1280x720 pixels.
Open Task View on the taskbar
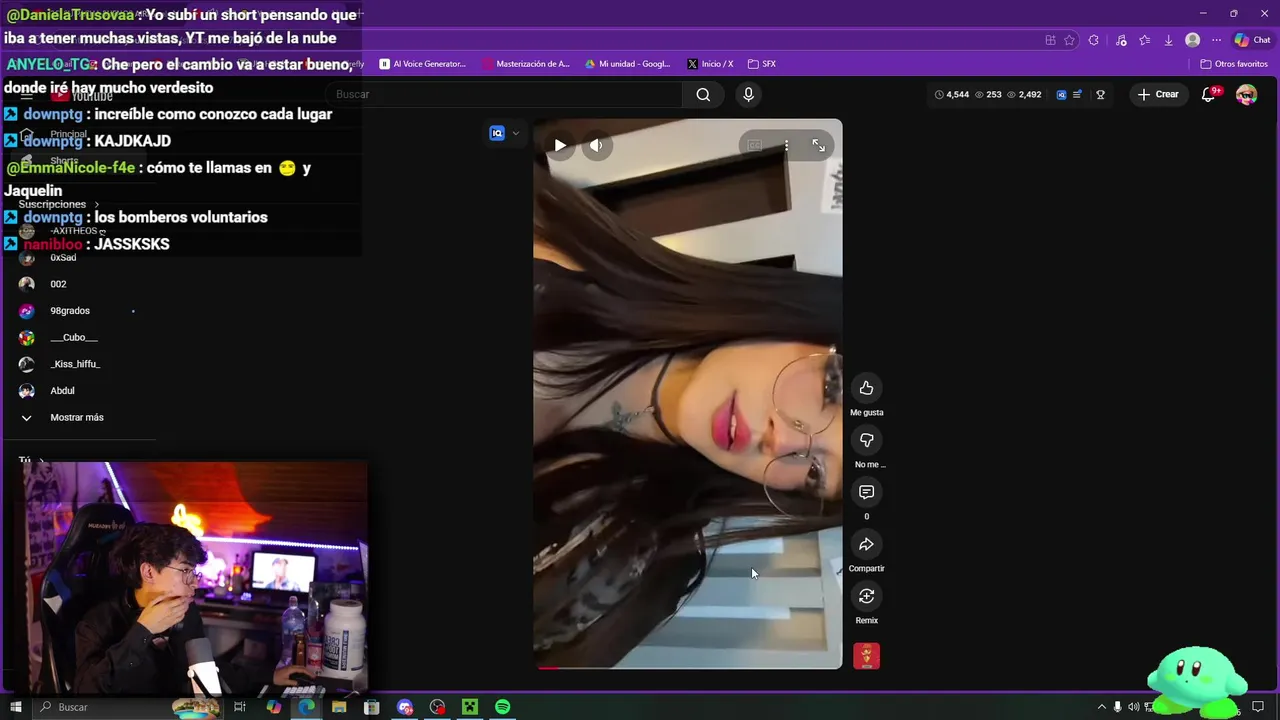tap(240, 707)
